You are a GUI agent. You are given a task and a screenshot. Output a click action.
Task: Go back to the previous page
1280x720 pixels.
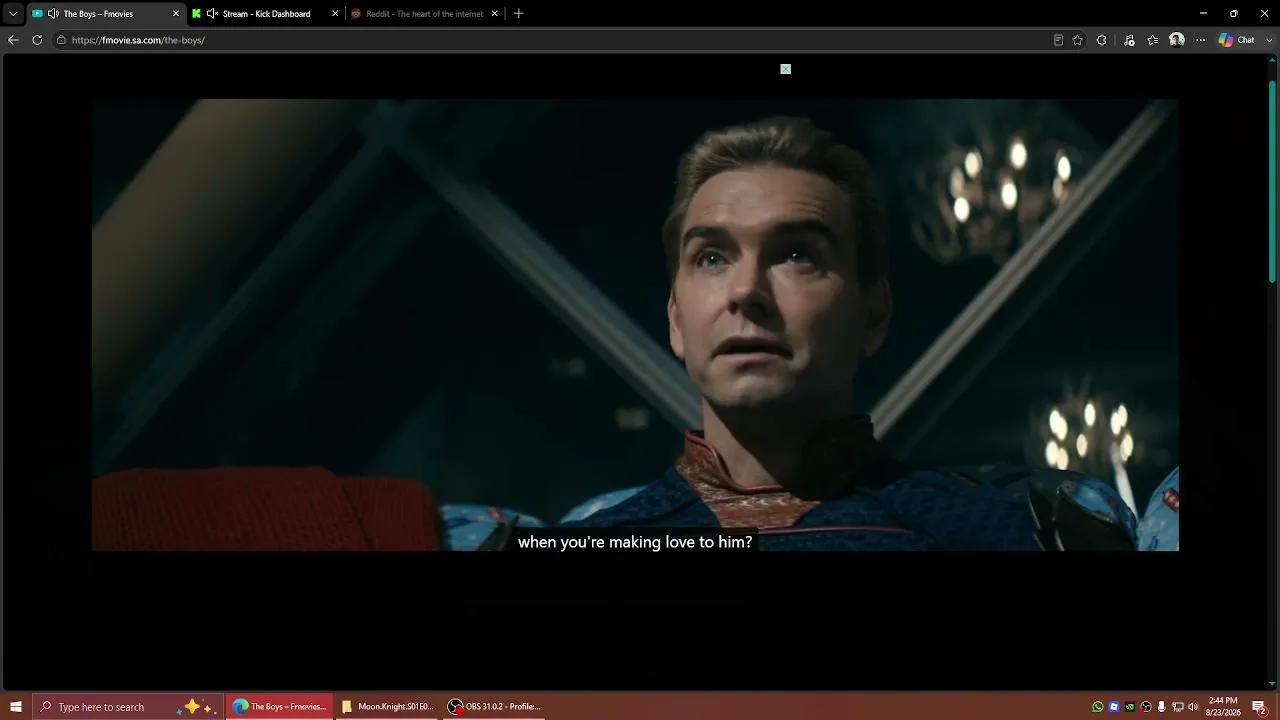point(13,40)
